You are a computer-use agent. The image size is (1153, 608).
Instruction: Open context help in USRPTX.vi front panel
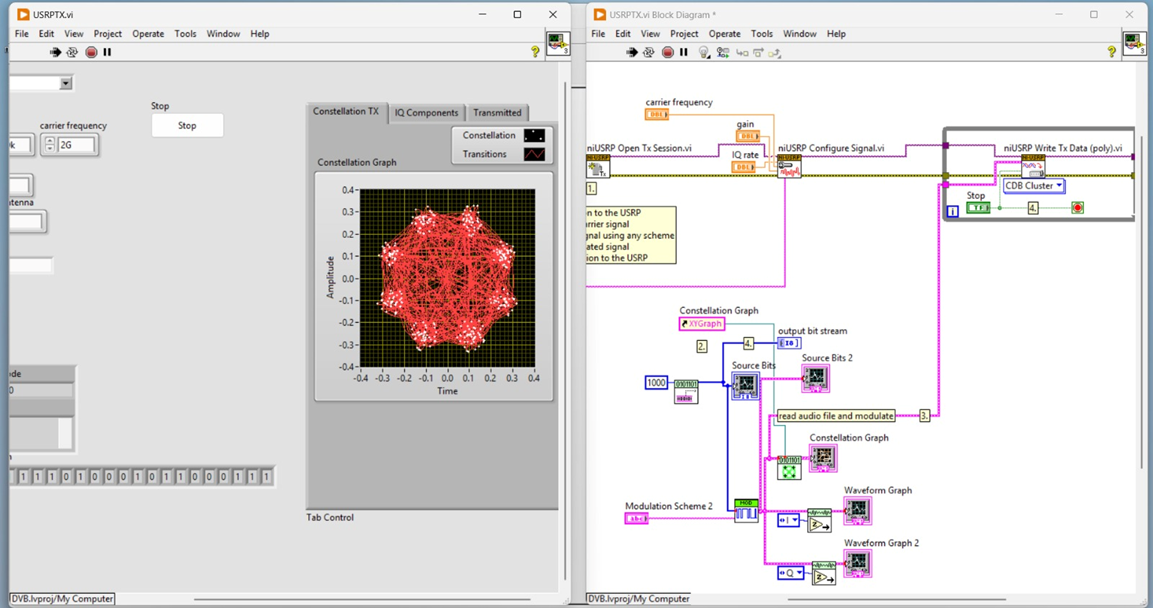click(x=535, y=51)
